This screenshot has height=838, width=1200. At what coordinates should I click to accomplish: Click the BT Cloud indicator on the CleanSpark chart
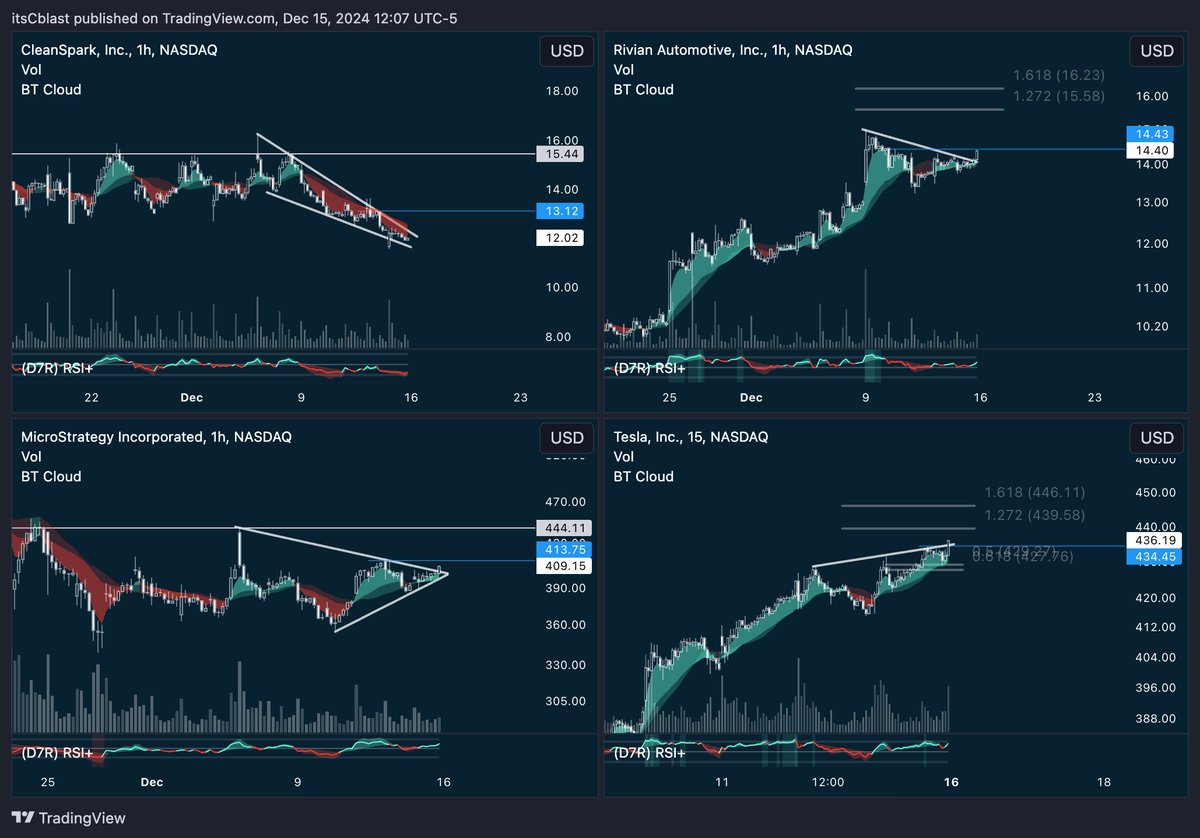tap(51, 89)
